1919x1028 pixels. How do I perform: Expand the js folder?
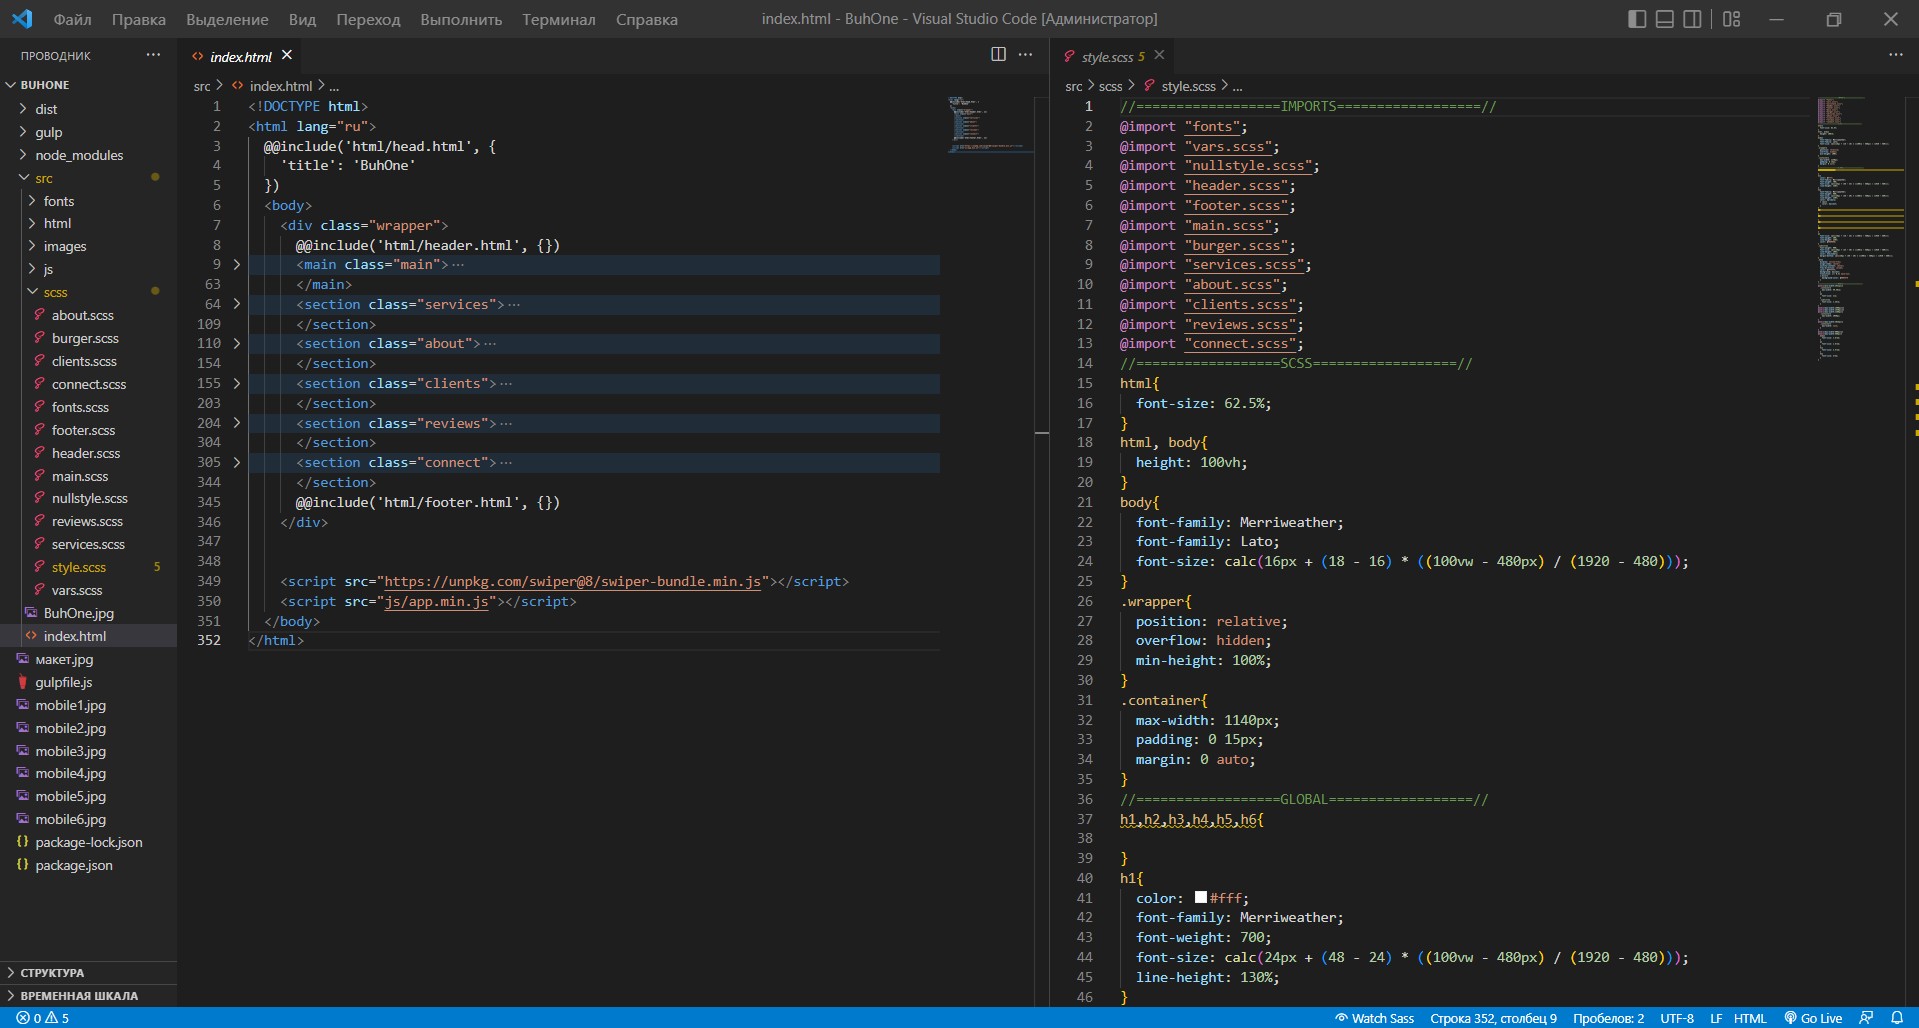(88, 269)
